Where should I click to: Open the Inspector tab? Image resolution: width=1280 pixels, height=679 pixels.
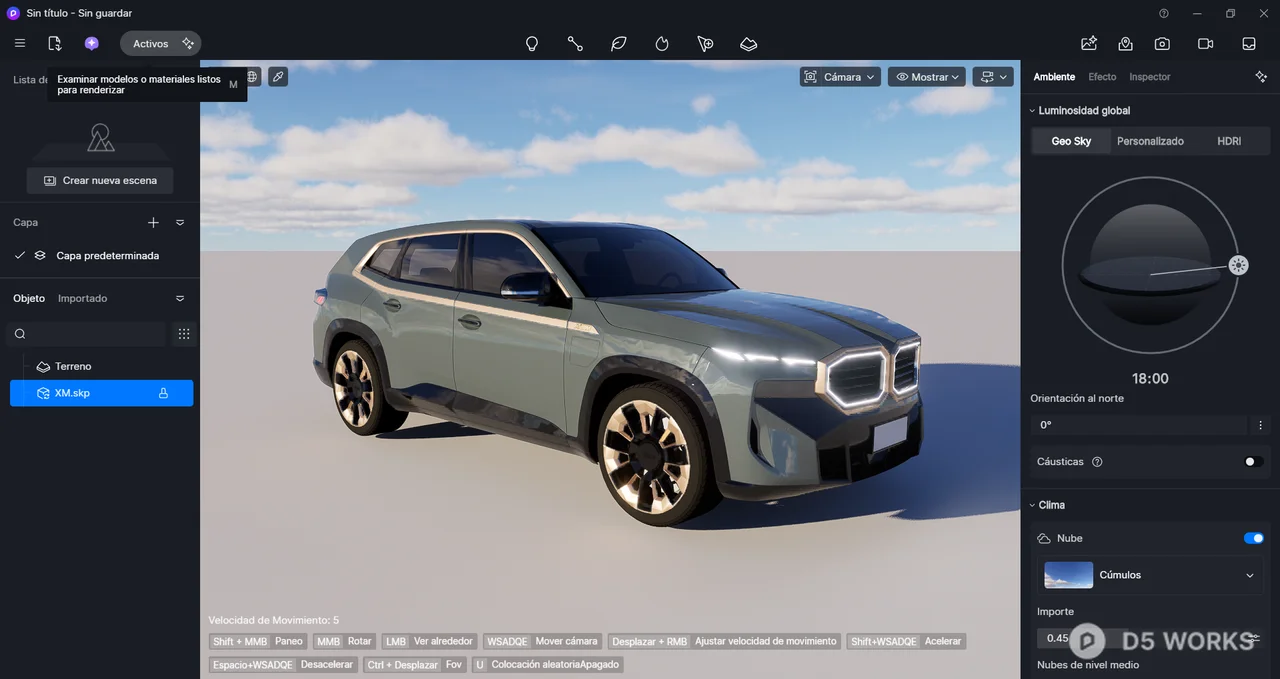(1150, 77)
